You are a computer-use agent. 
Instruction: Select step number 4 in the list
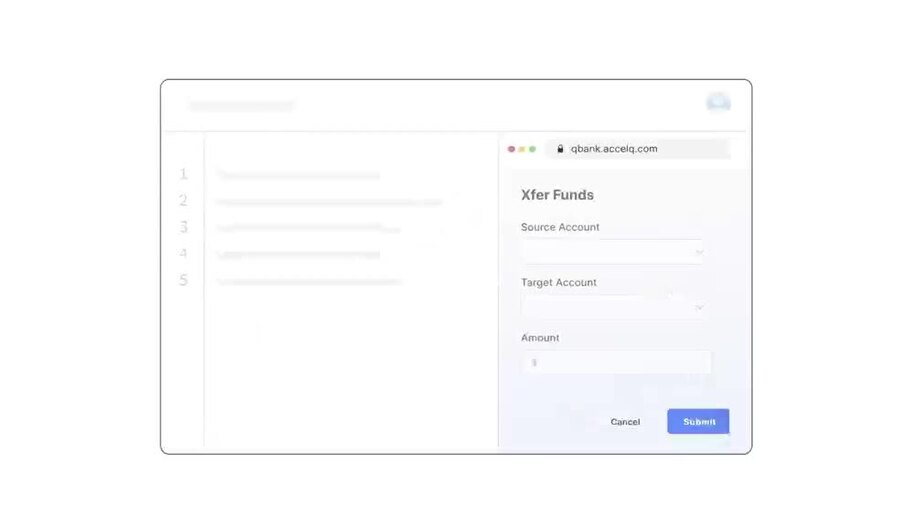183,253
